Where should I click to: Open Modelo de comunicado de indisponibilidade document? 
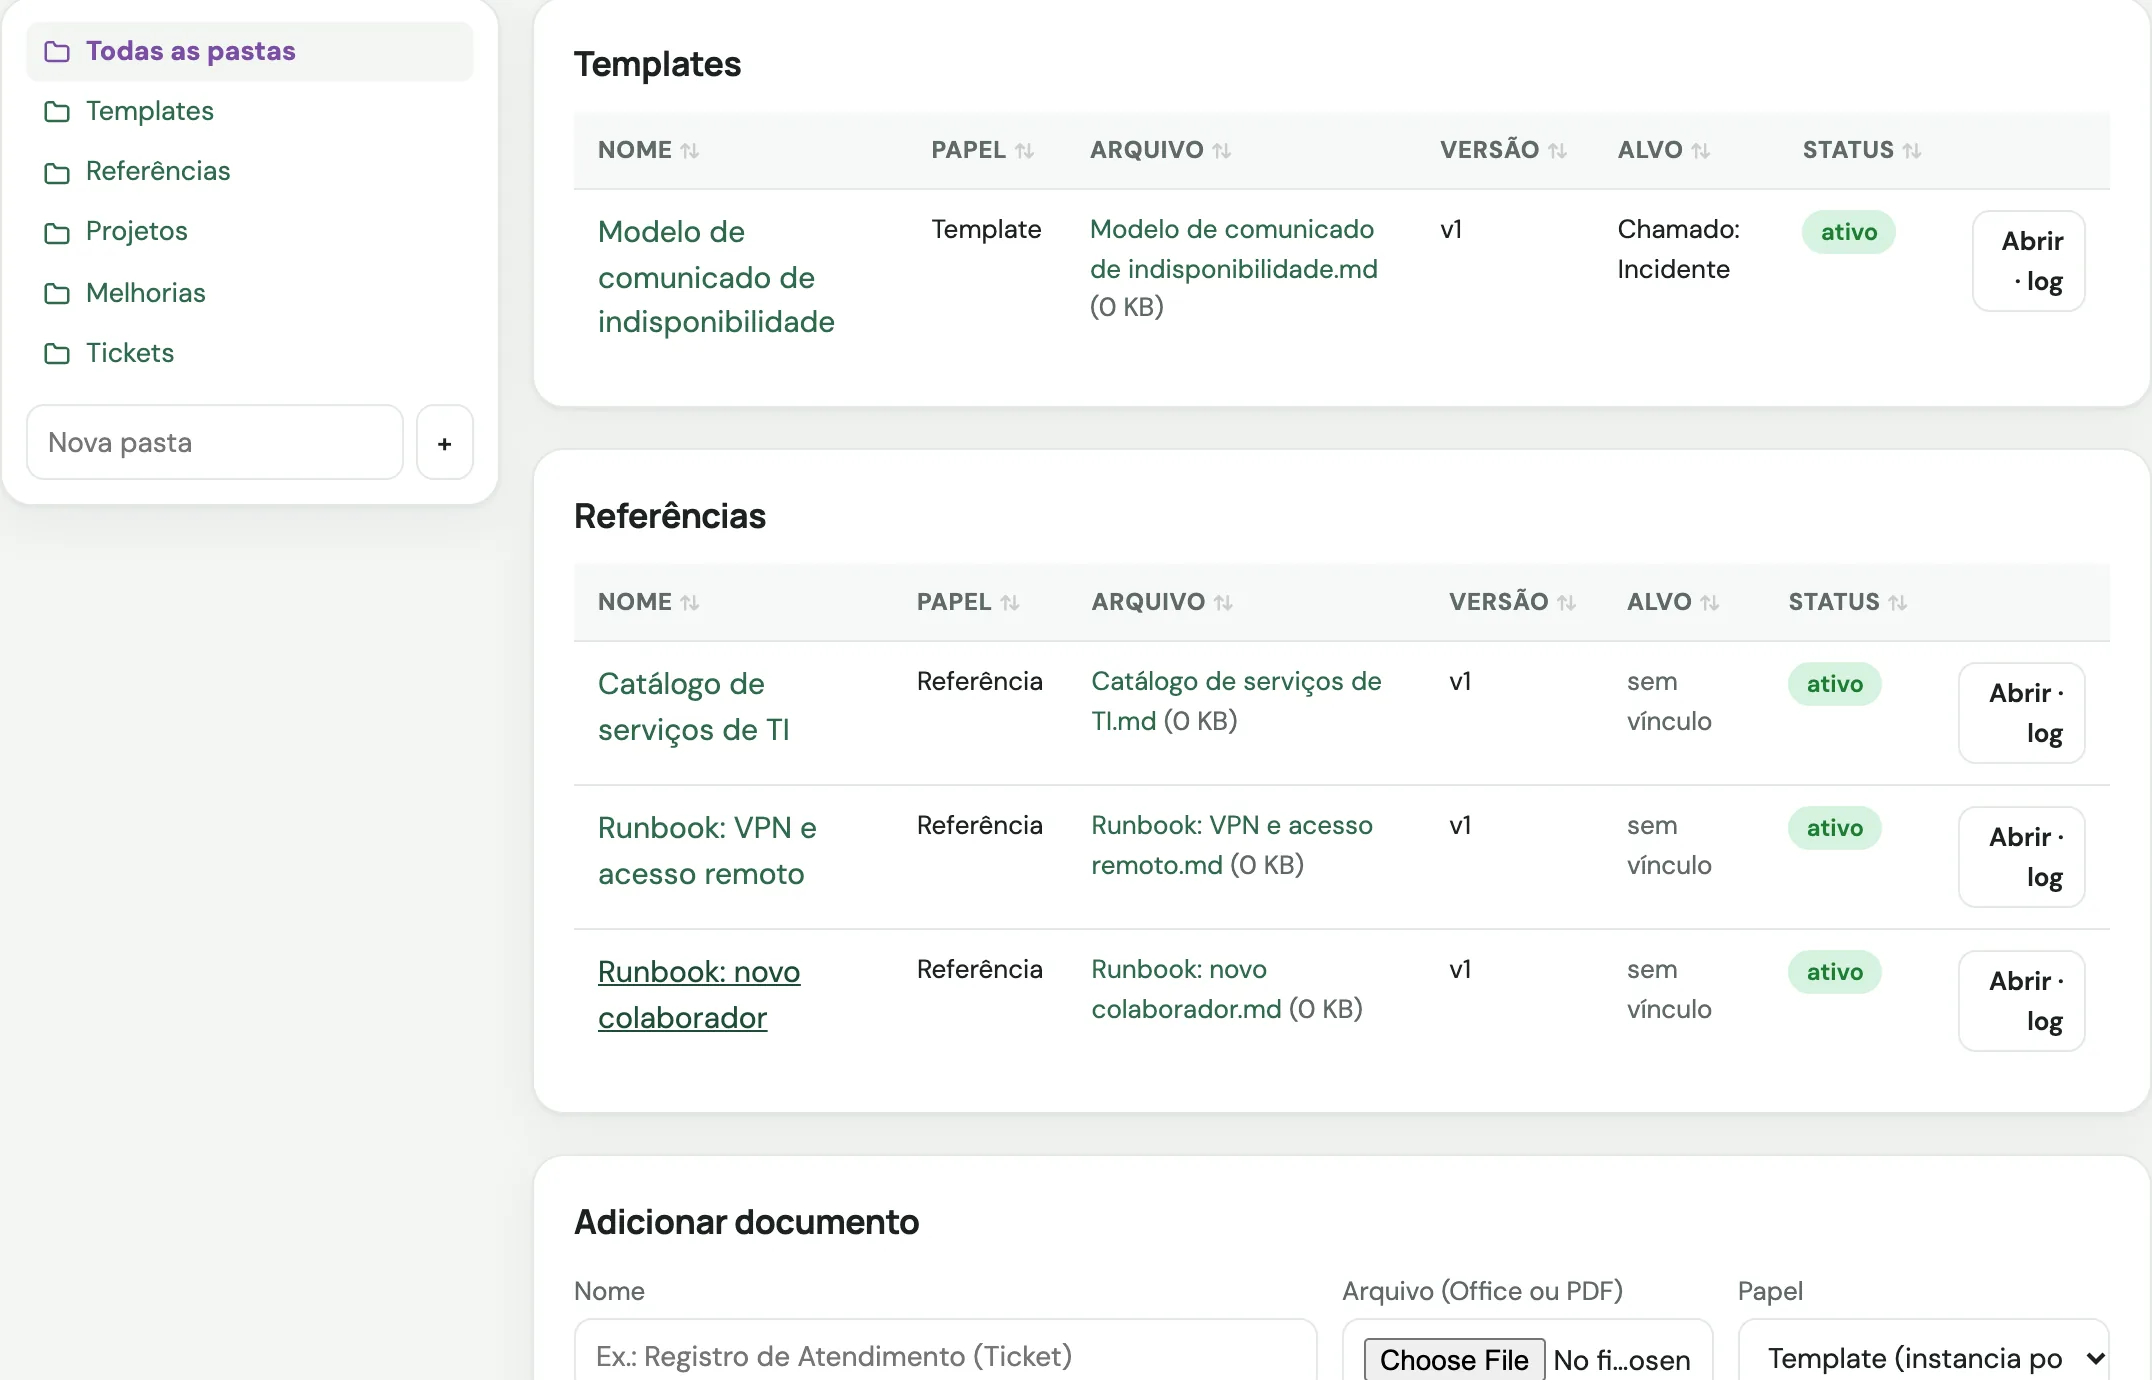coord(716,277)
